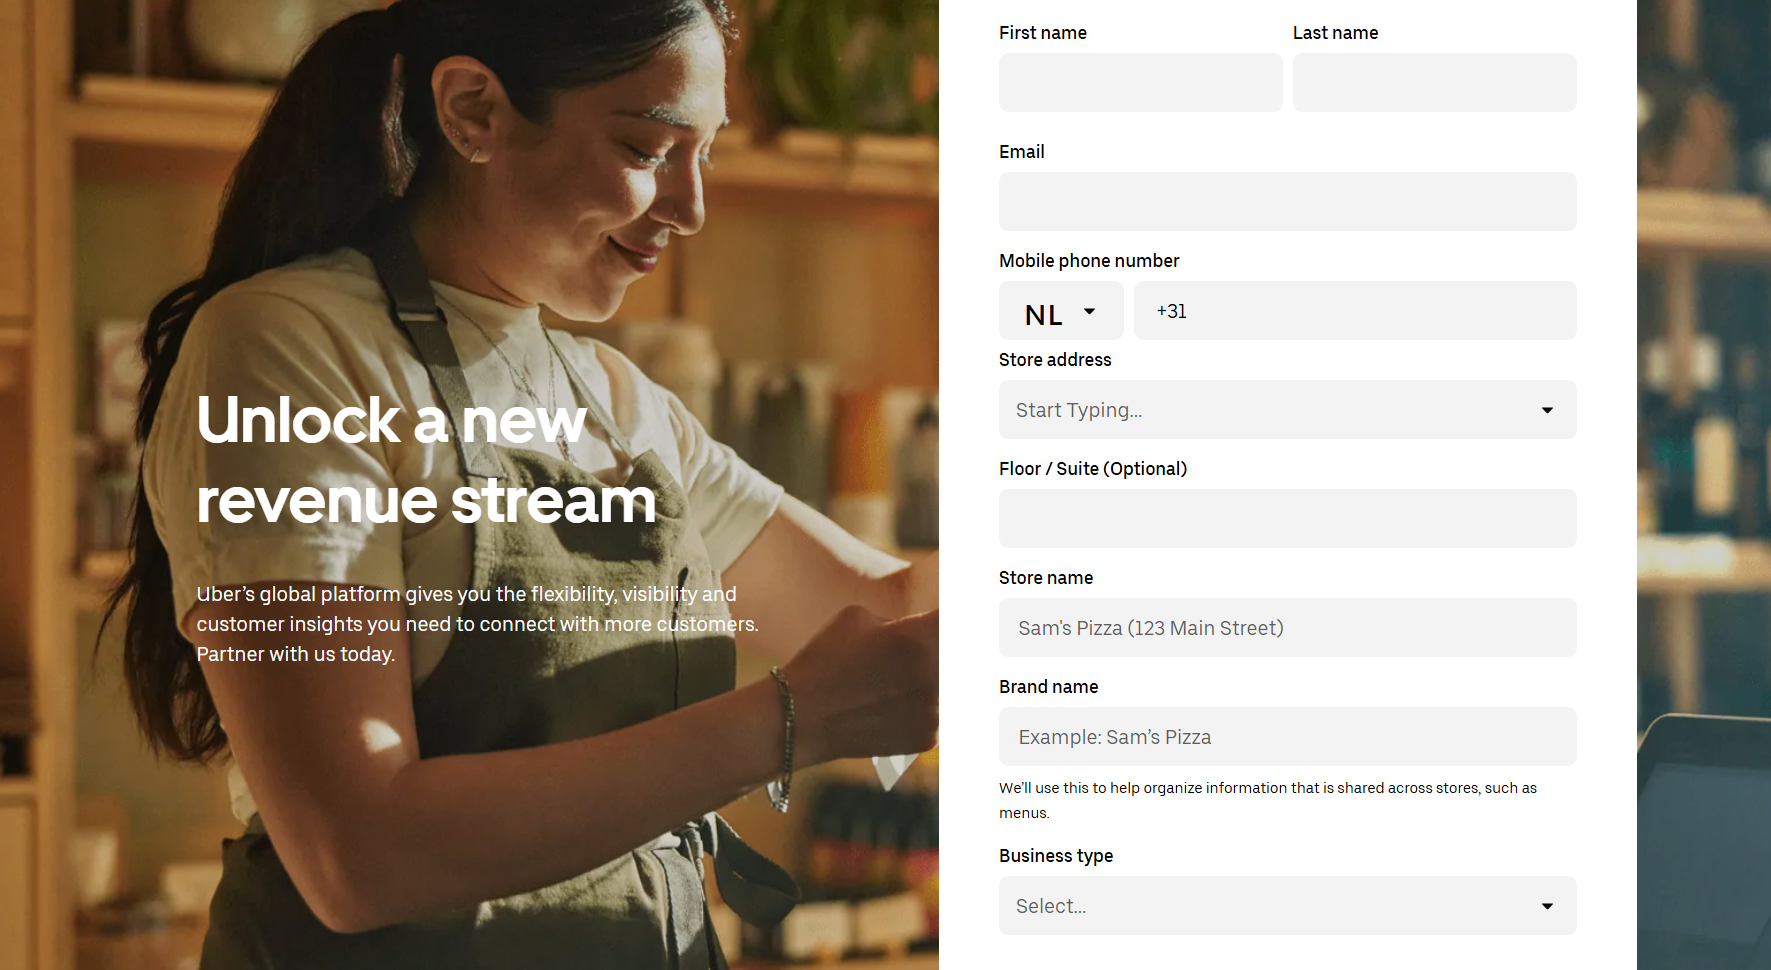The width and height of the screenshot is (1771, 970).
Task: Click the Last name input field
Action: (1434, 83)
